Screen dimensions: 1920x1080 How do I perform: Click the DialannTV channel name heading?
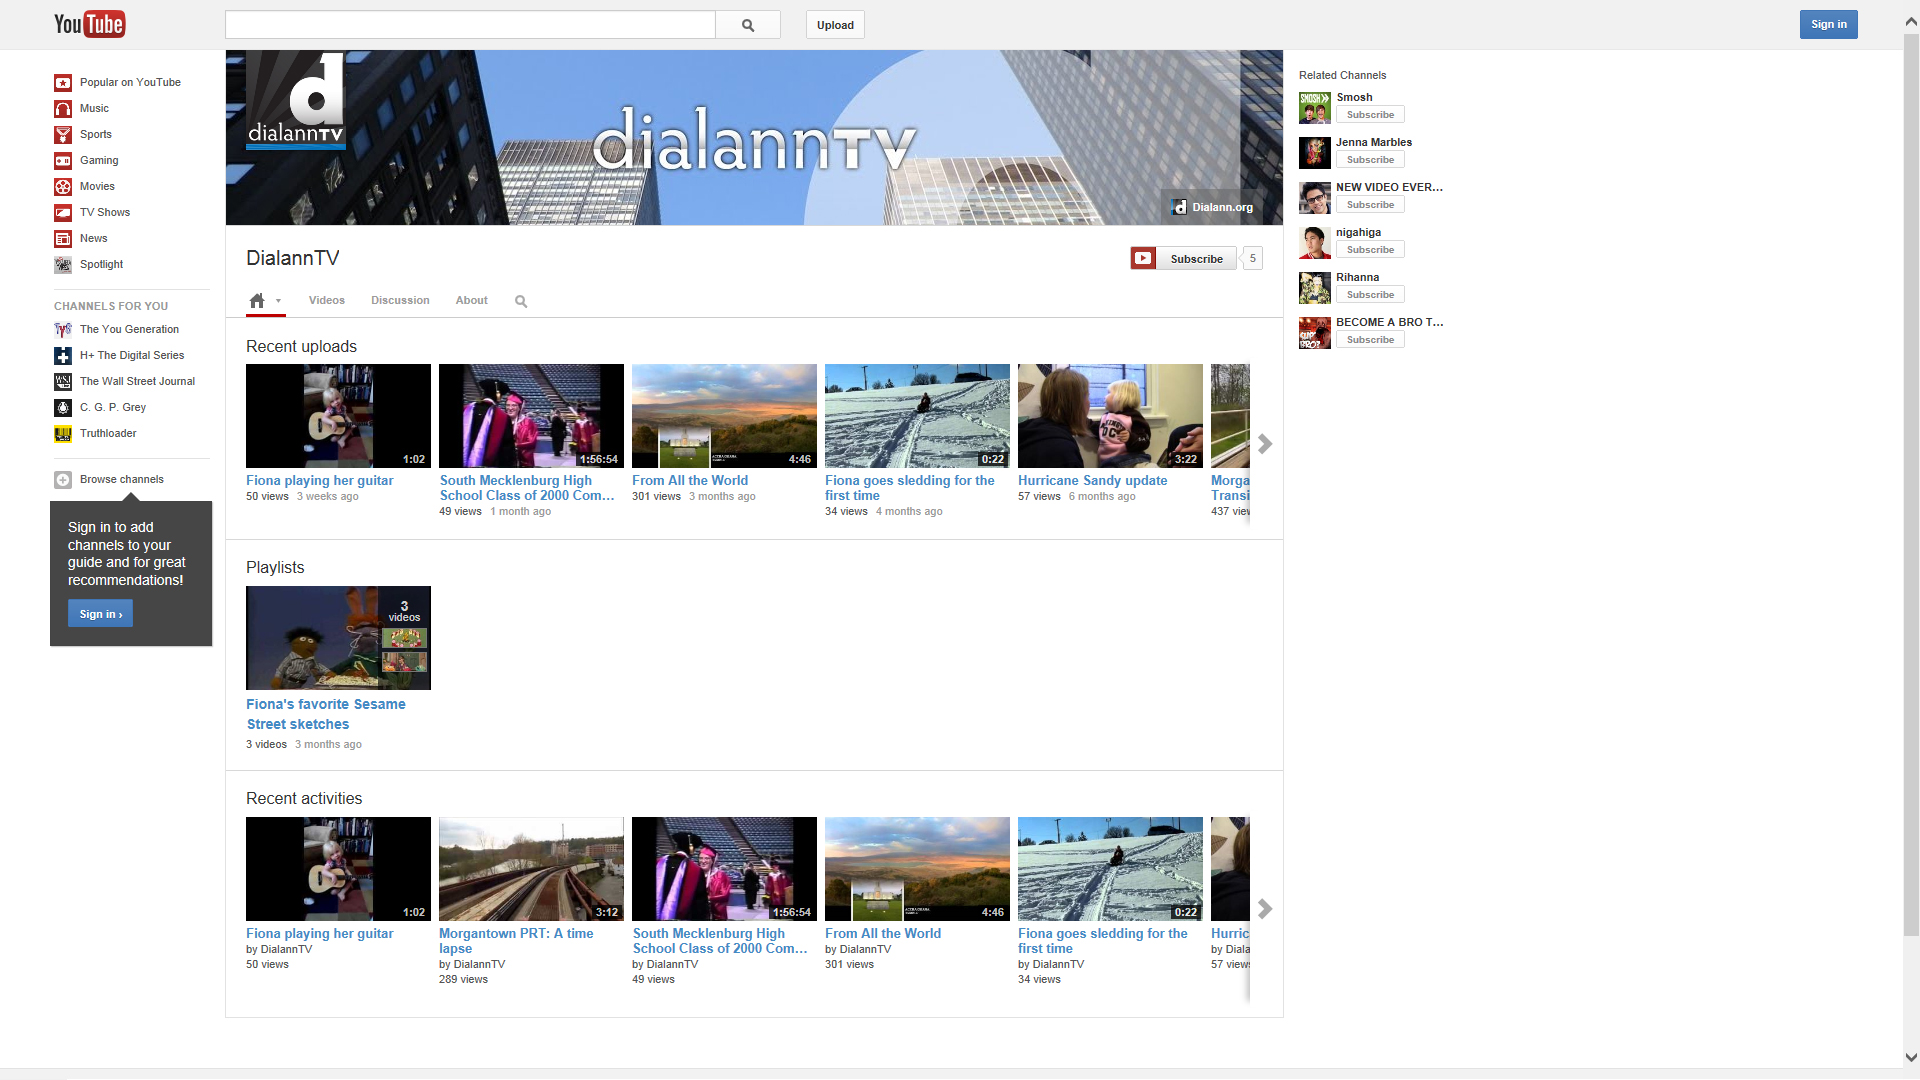292,258
